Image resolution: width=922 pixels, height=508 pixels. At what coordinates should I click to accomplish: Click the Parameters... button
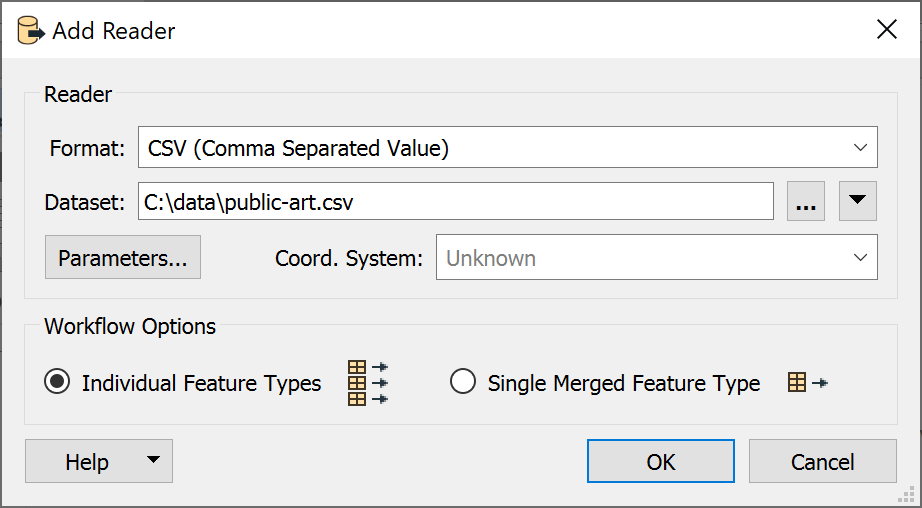123,258
